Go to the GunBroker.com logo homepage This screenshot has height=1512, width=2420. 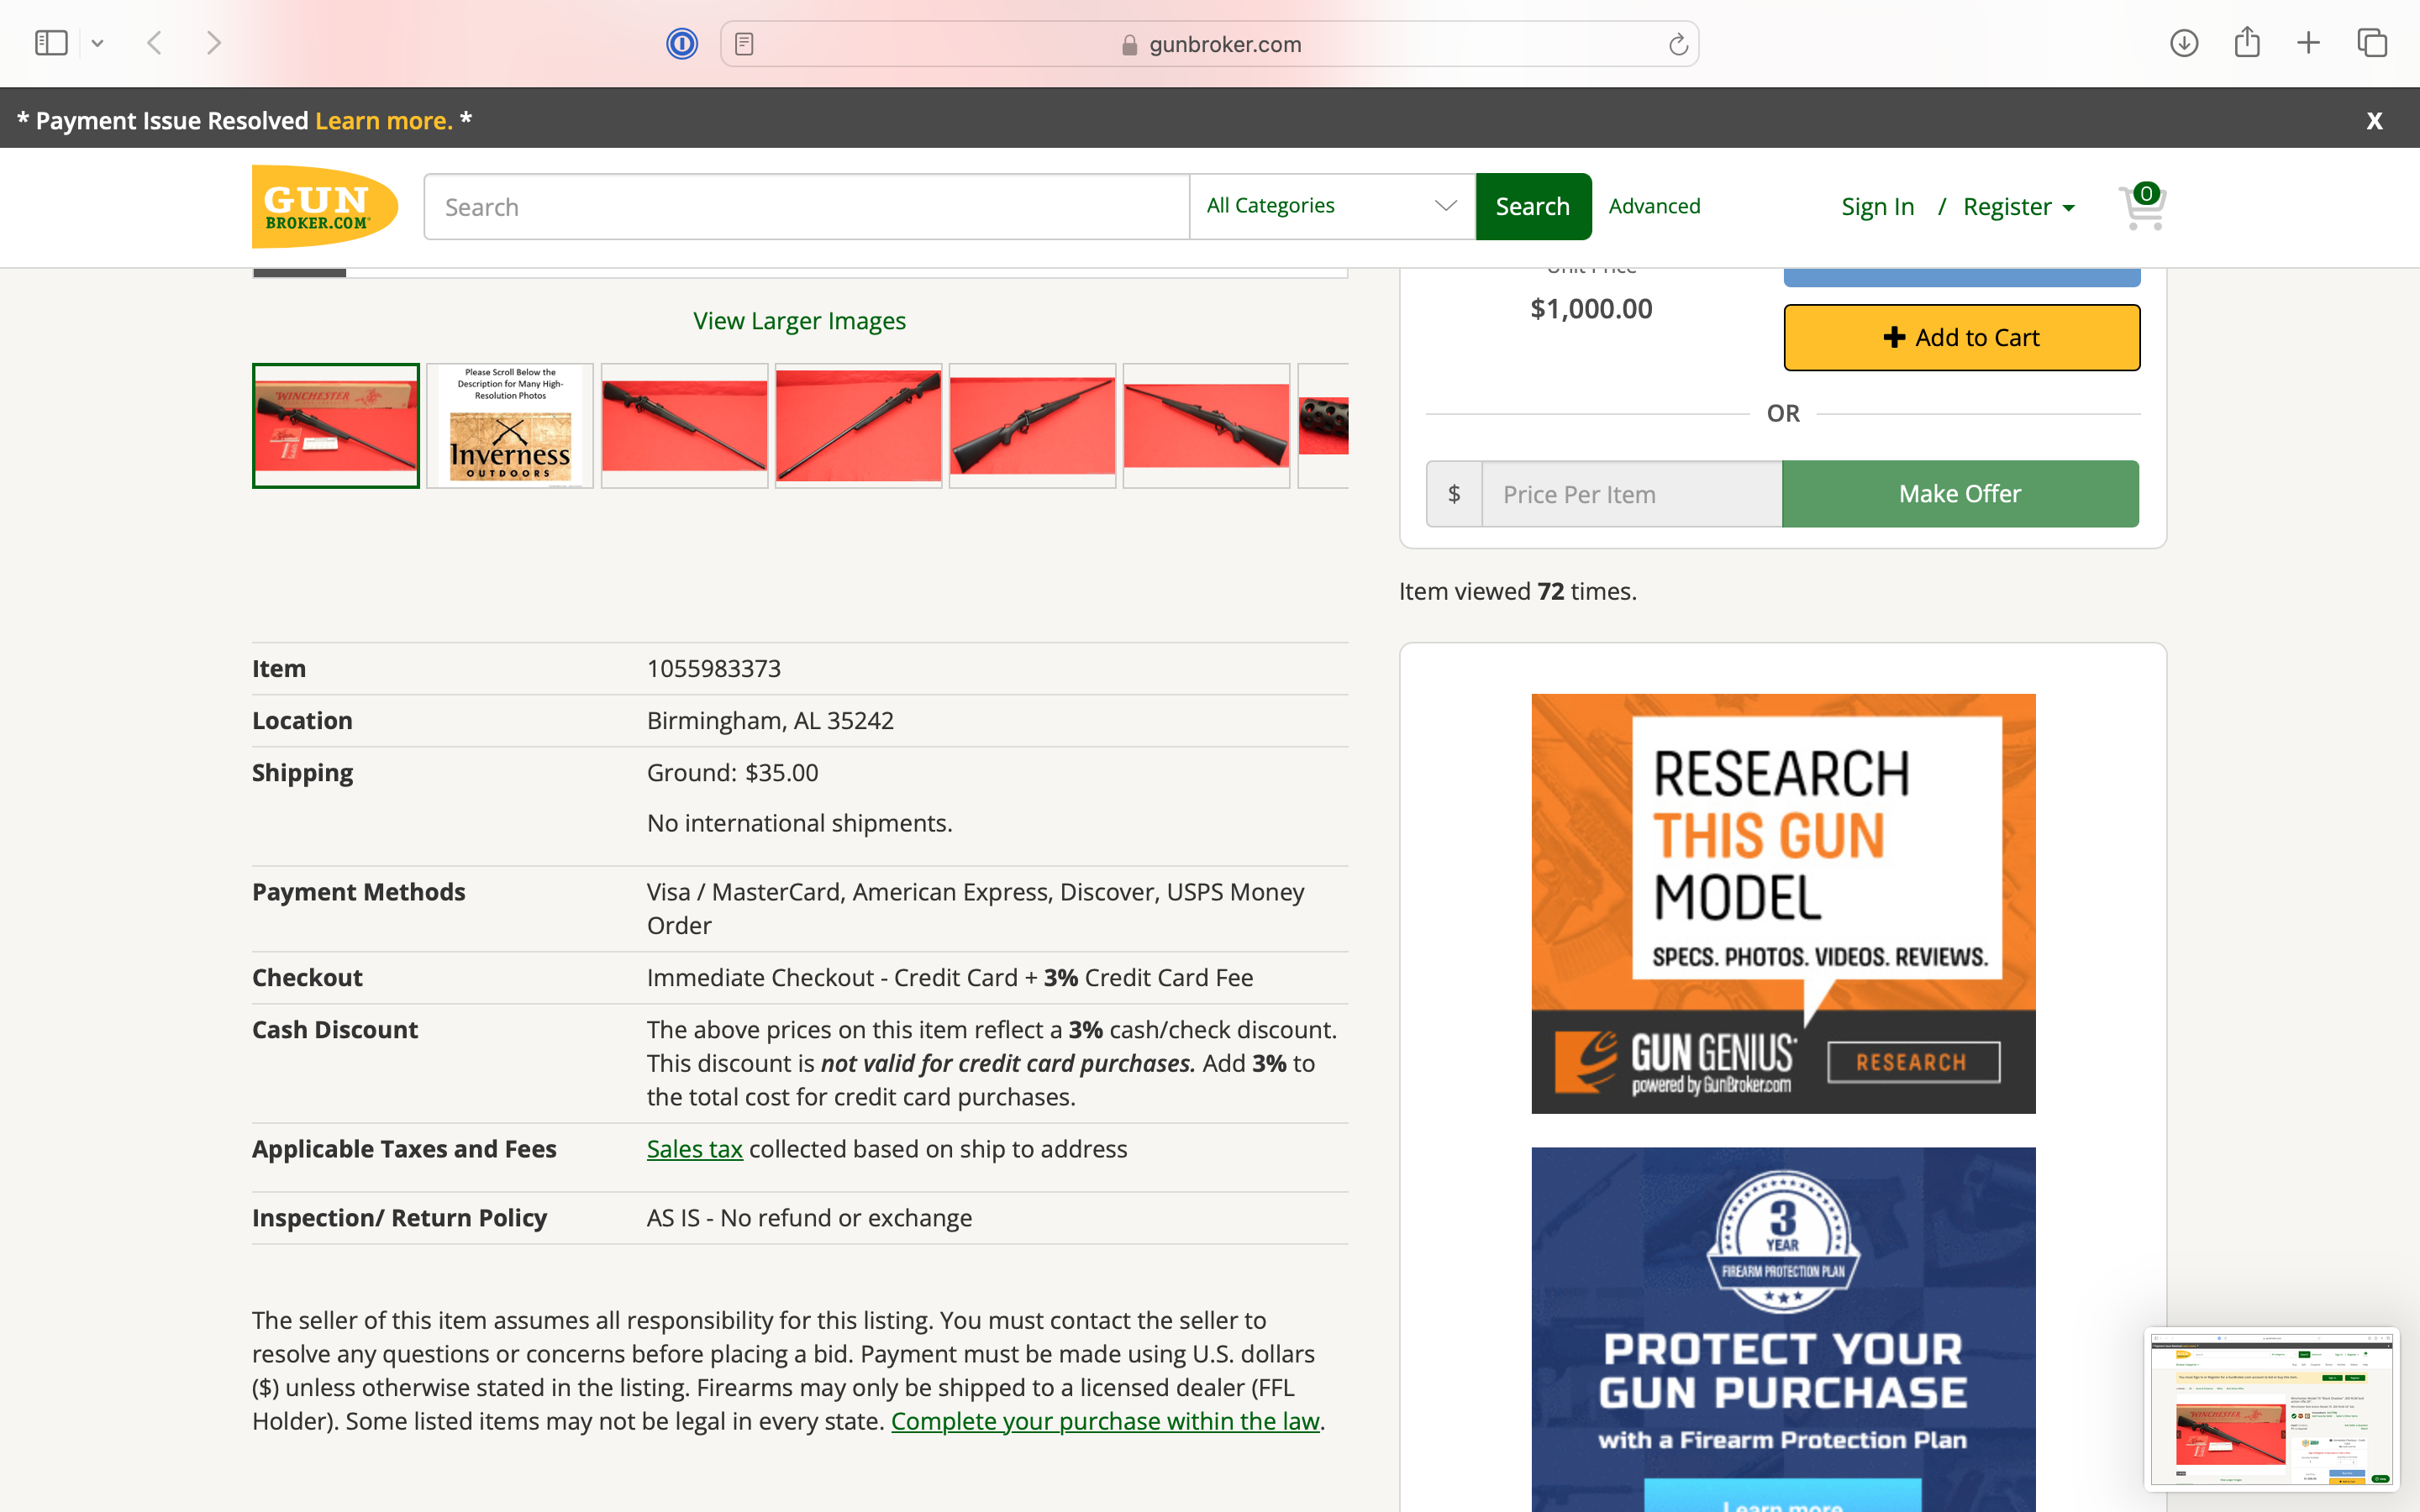324,207
